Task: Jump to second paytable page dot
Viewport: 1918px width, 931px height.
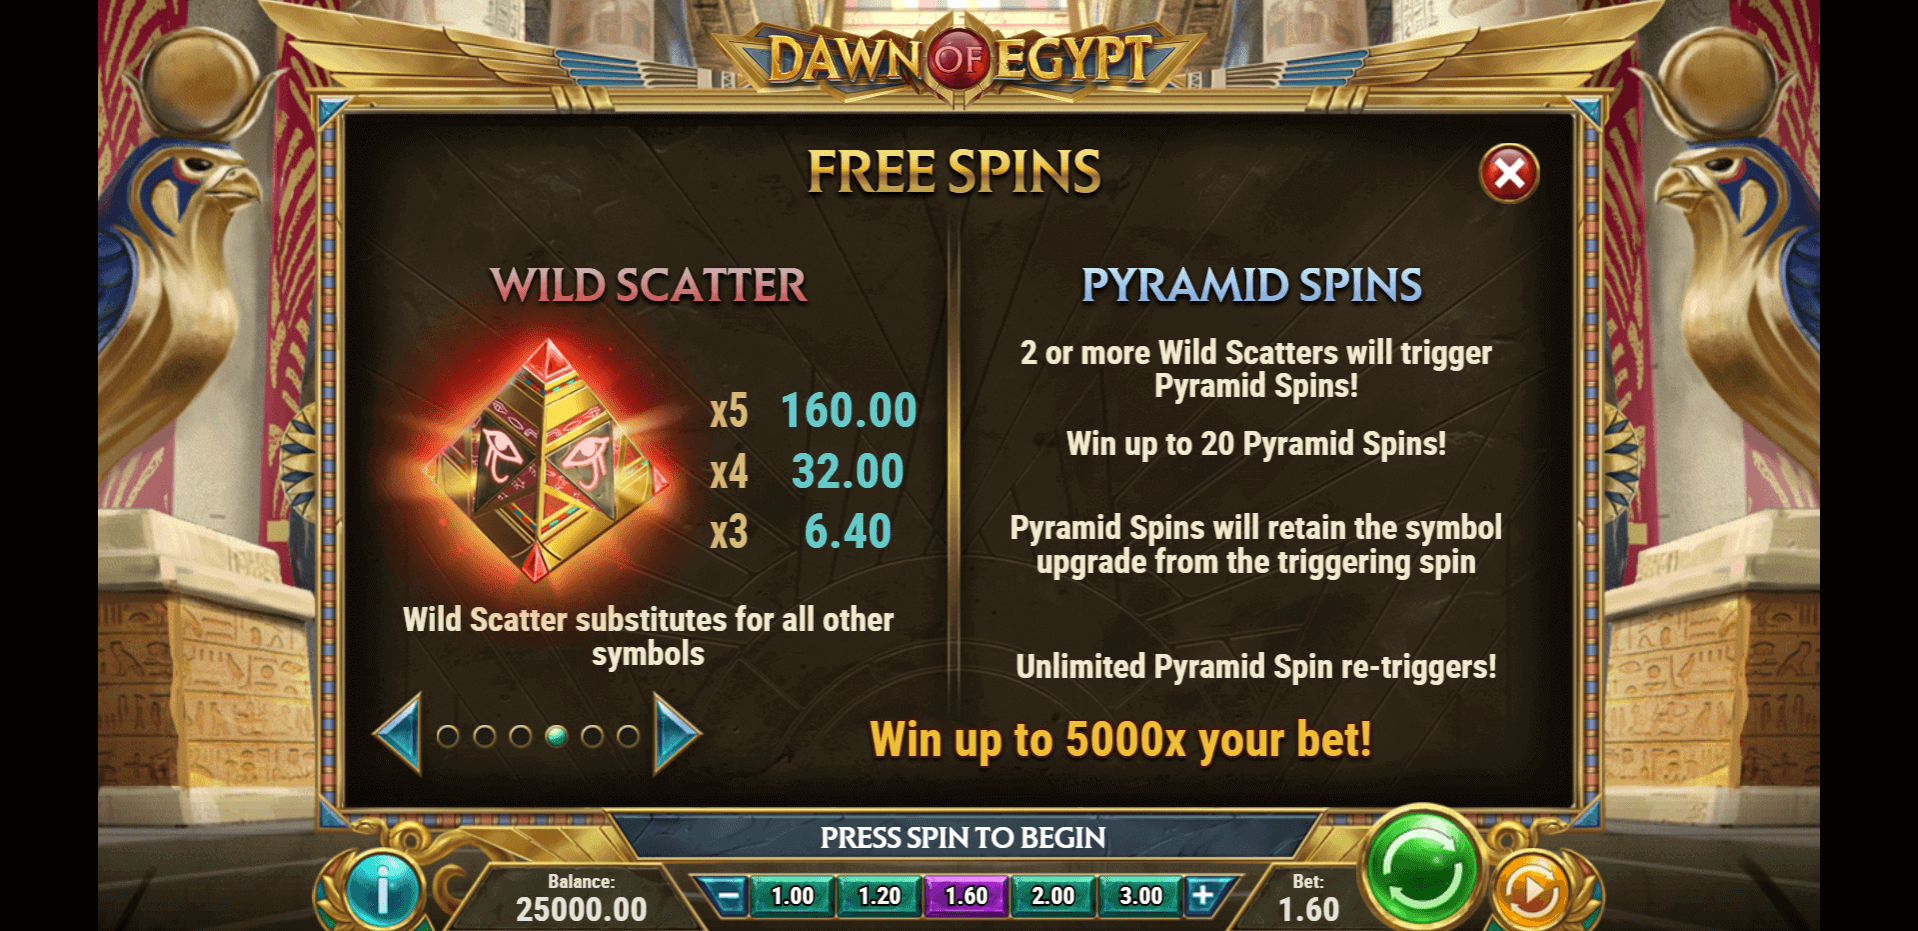Action: tap(484, 737)
